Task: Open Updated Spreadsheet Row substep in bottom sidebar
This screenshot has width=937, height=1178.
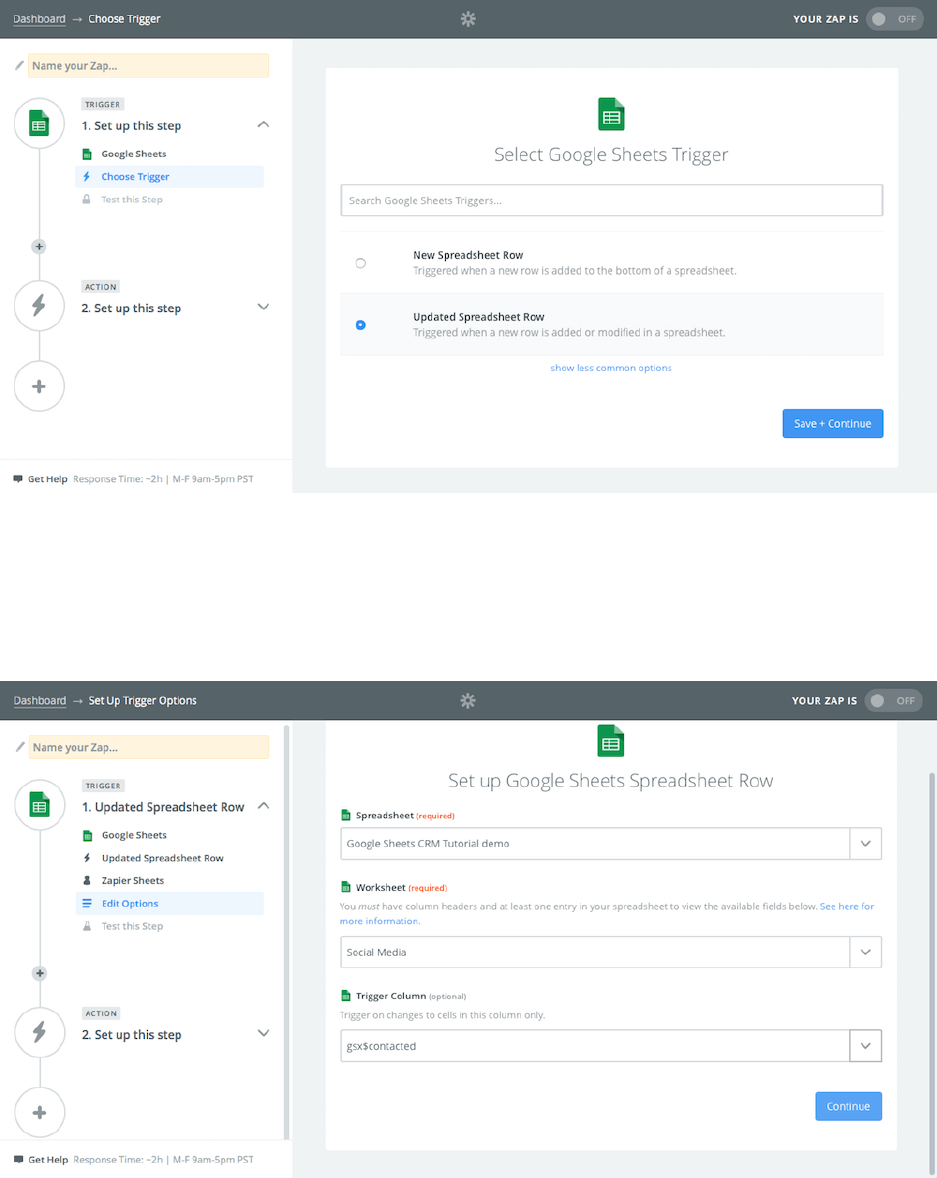Action: click(x=162, y=858)
